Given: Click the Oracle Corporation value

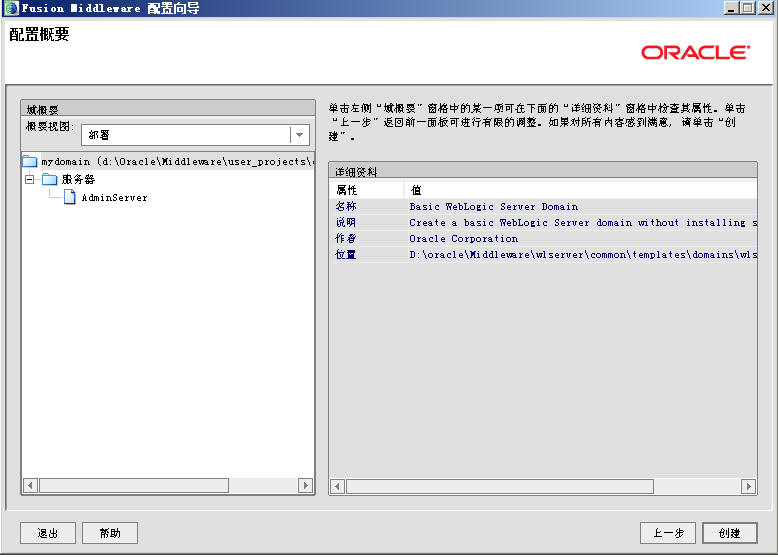Looking at the screenshot, I should (463, 238).
